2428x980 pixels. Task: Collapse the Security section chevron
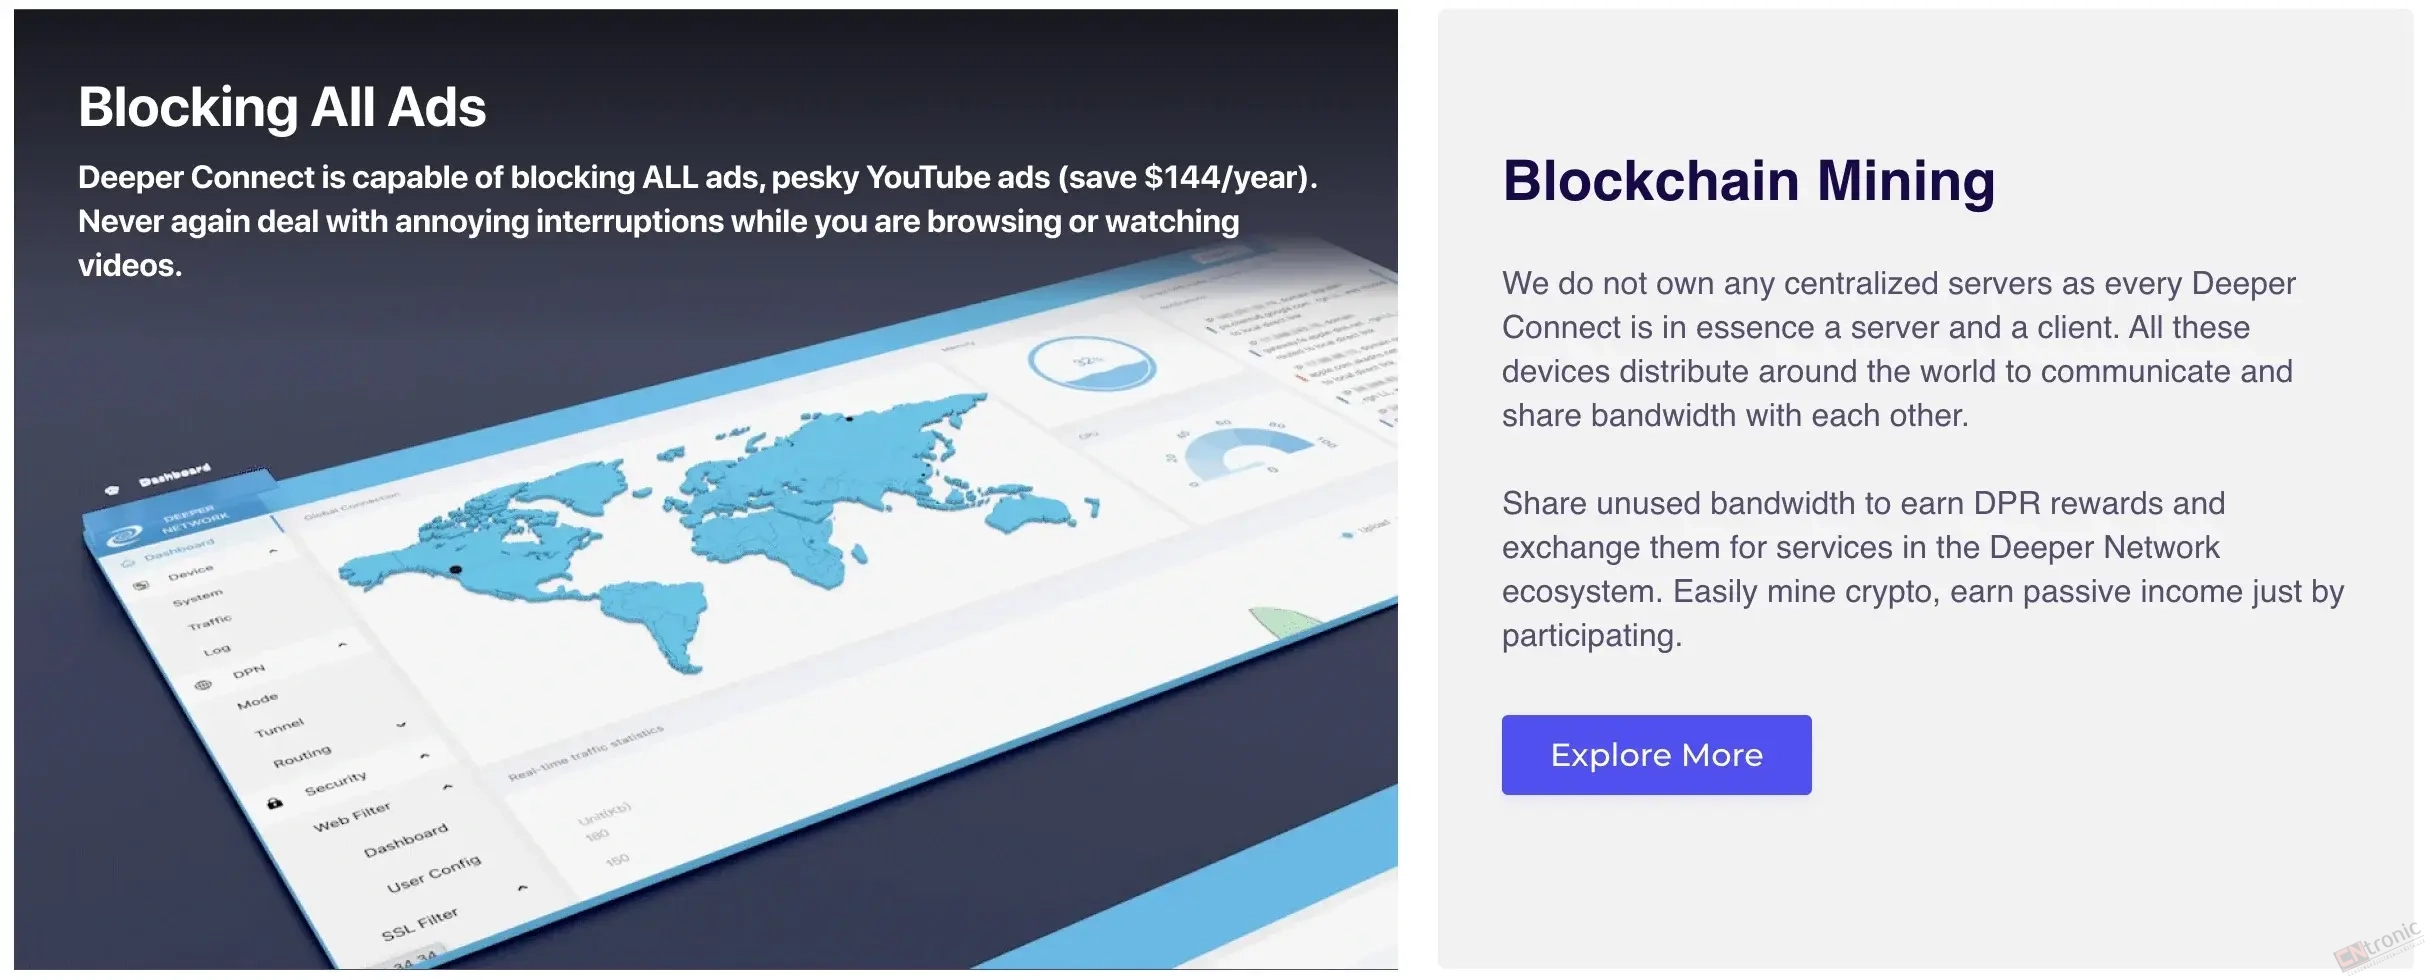(x=424, y=755)
